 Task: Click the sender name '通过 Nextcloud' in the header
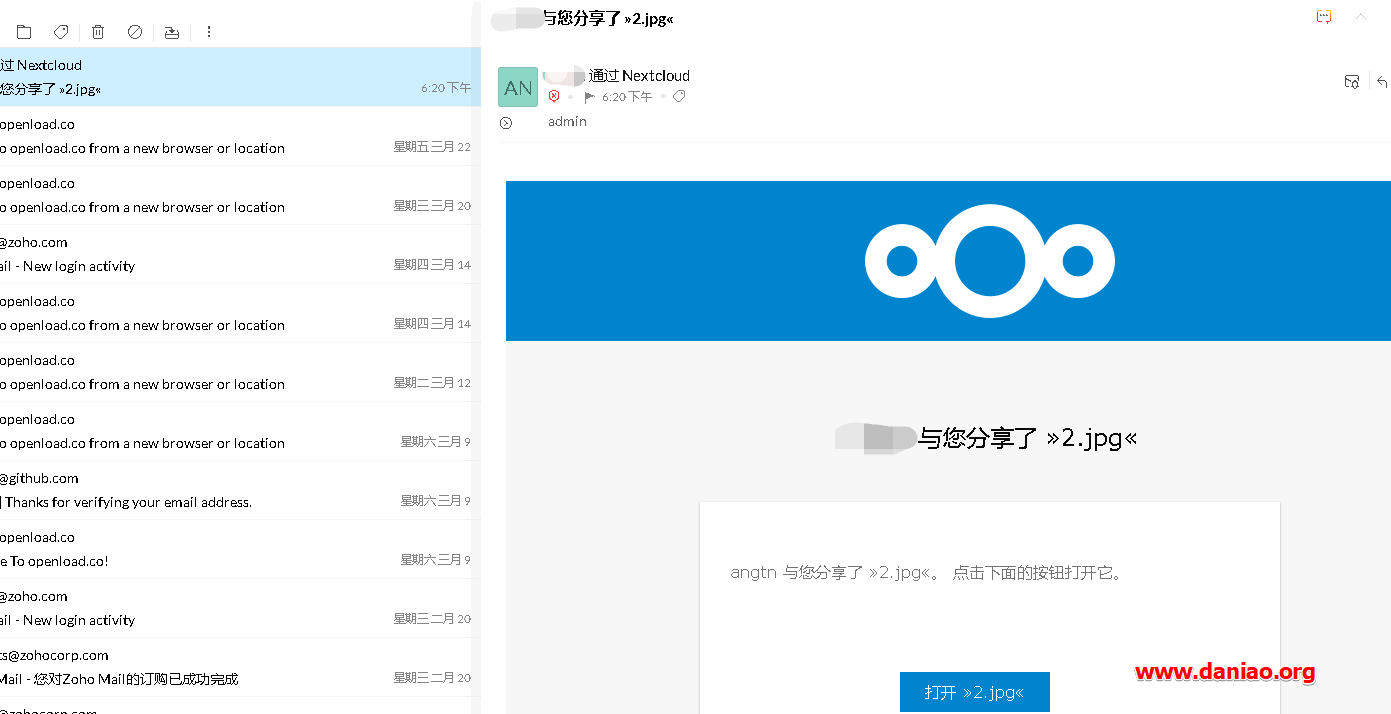pyautogui.click(x=639, y=75)
